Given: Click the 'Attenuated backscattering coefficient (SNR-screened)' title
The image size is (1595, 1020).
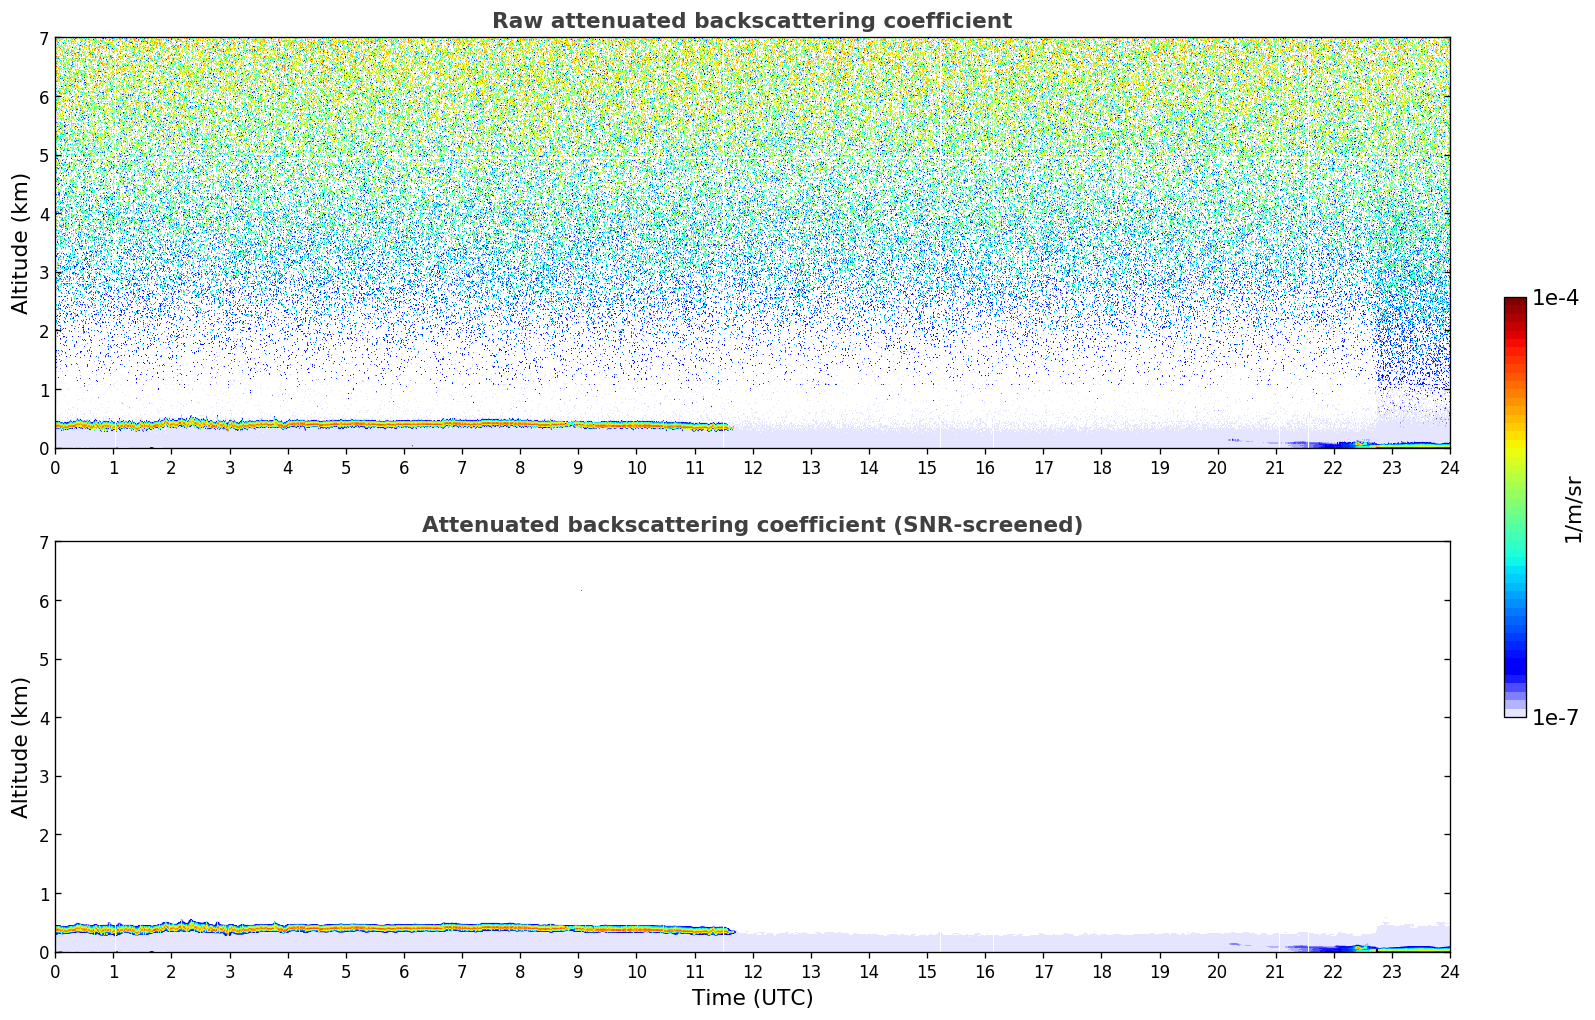Looking at the screenshot, I should click(x=751, y=525).
